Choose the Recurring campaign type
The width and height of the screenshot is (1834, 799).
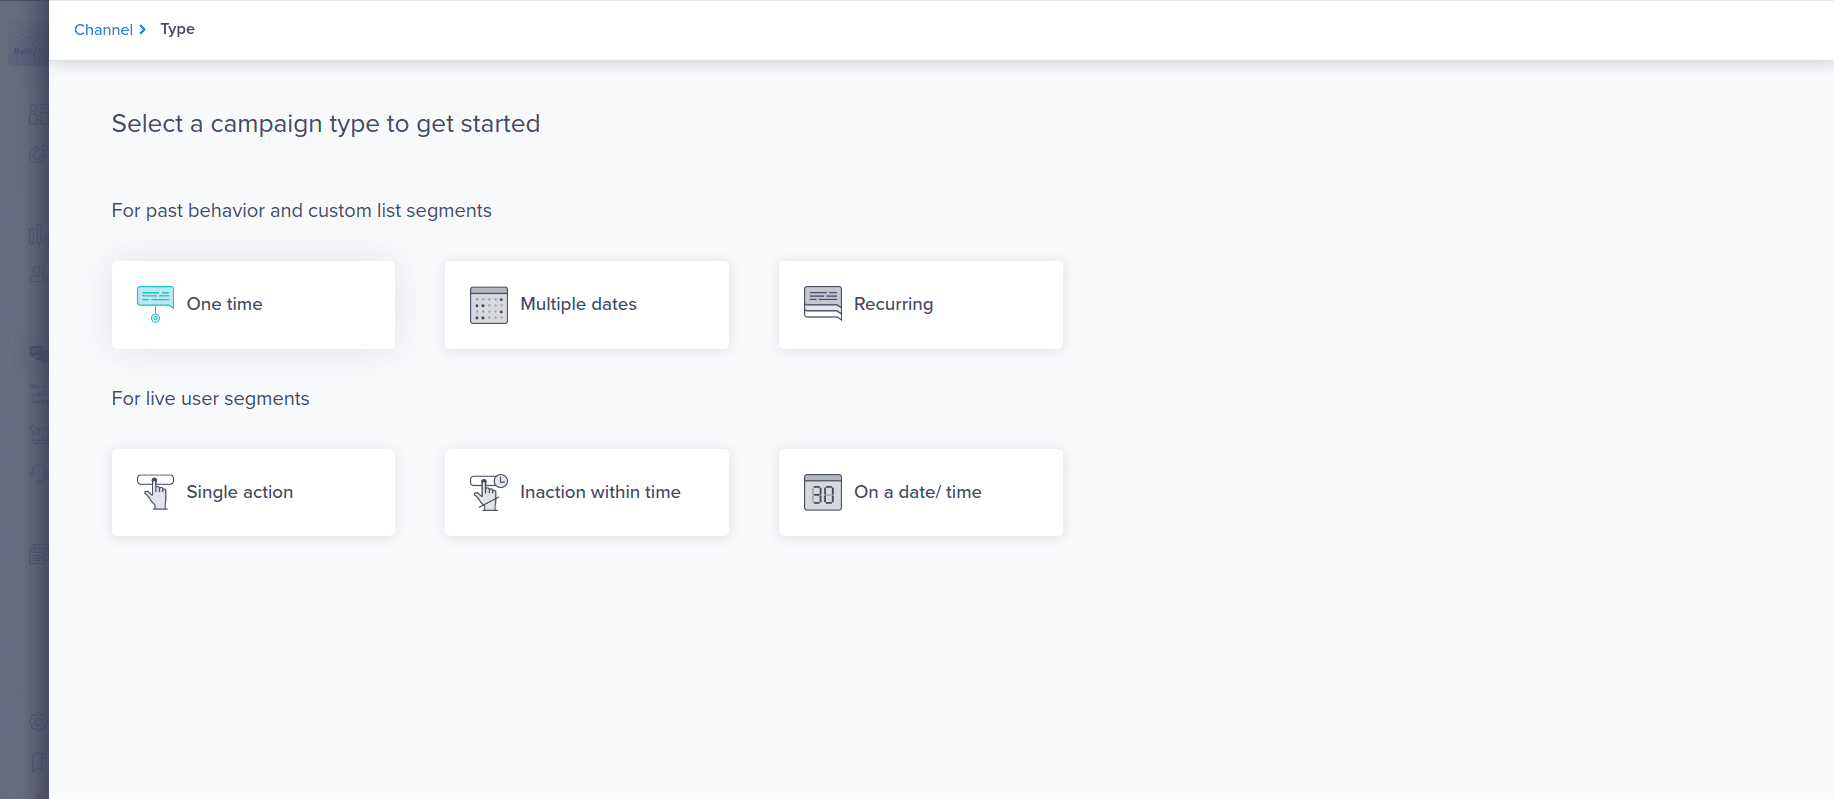(920, 304)
